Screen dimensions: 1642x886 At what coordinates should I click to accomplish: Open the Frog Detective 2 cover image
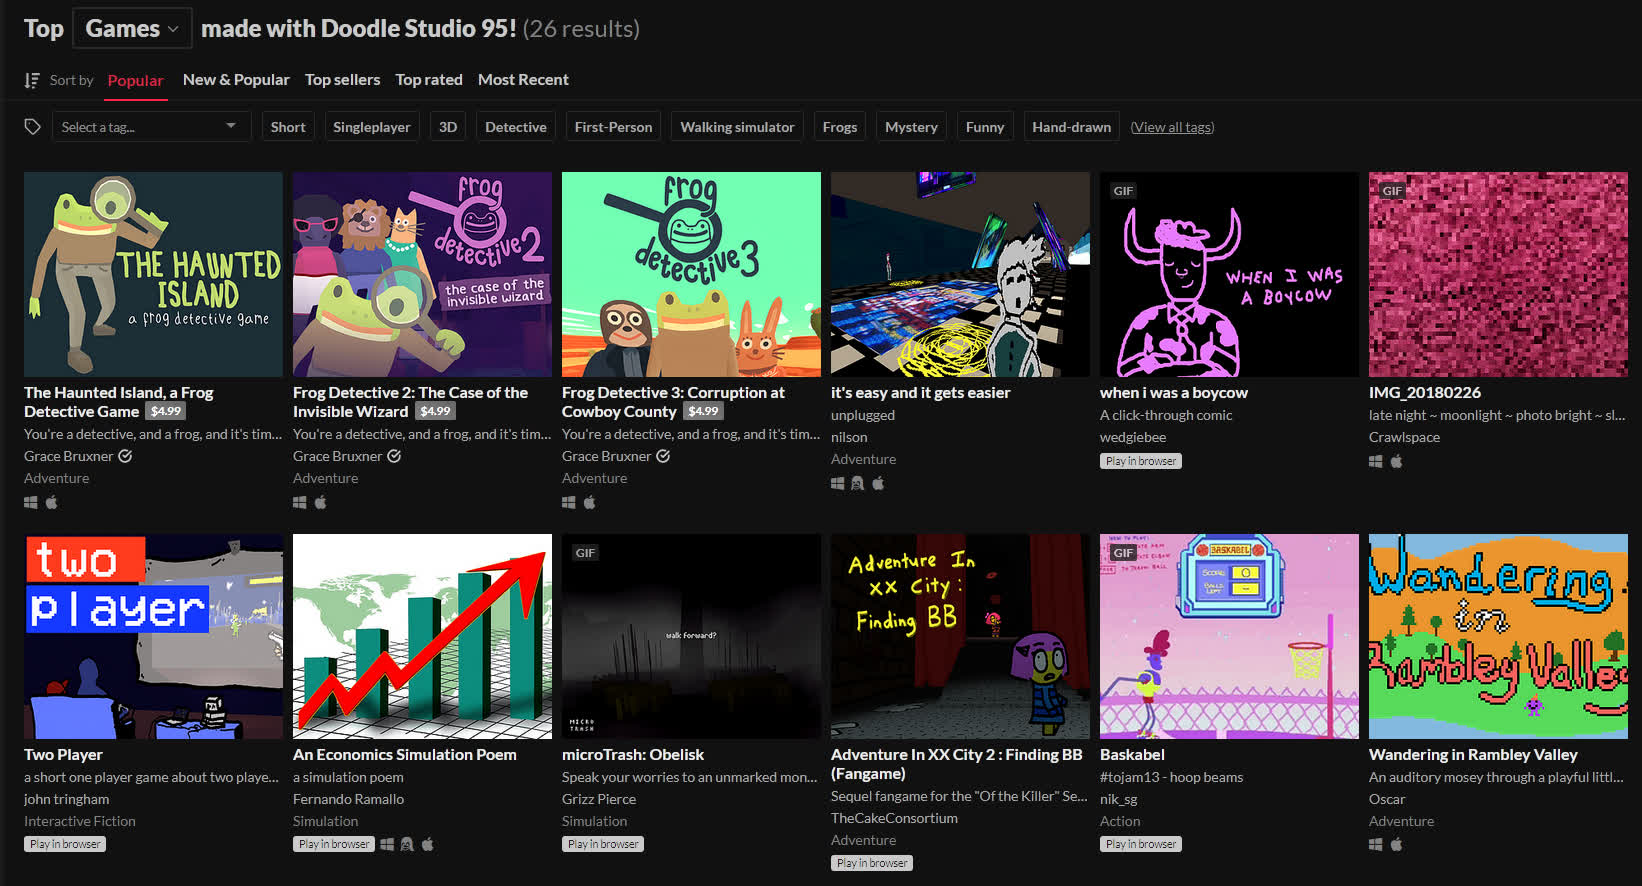coord(422,274)
